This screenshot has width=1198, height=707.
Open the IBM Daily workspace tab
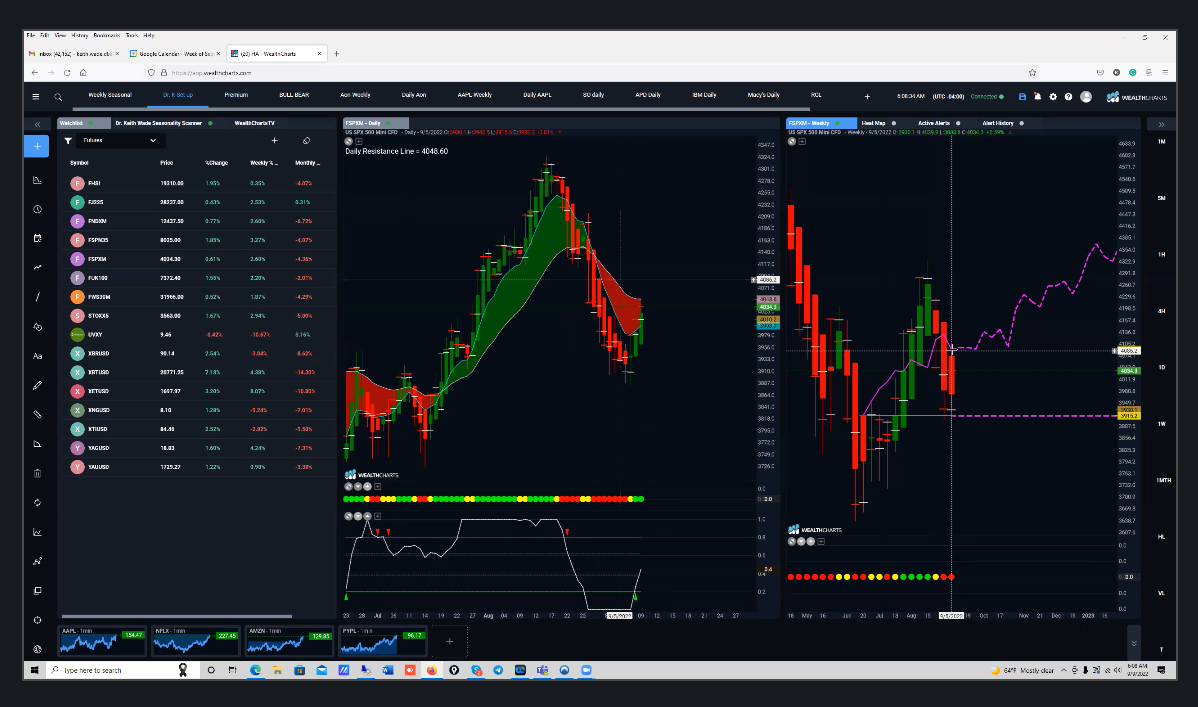click(704, 95)
